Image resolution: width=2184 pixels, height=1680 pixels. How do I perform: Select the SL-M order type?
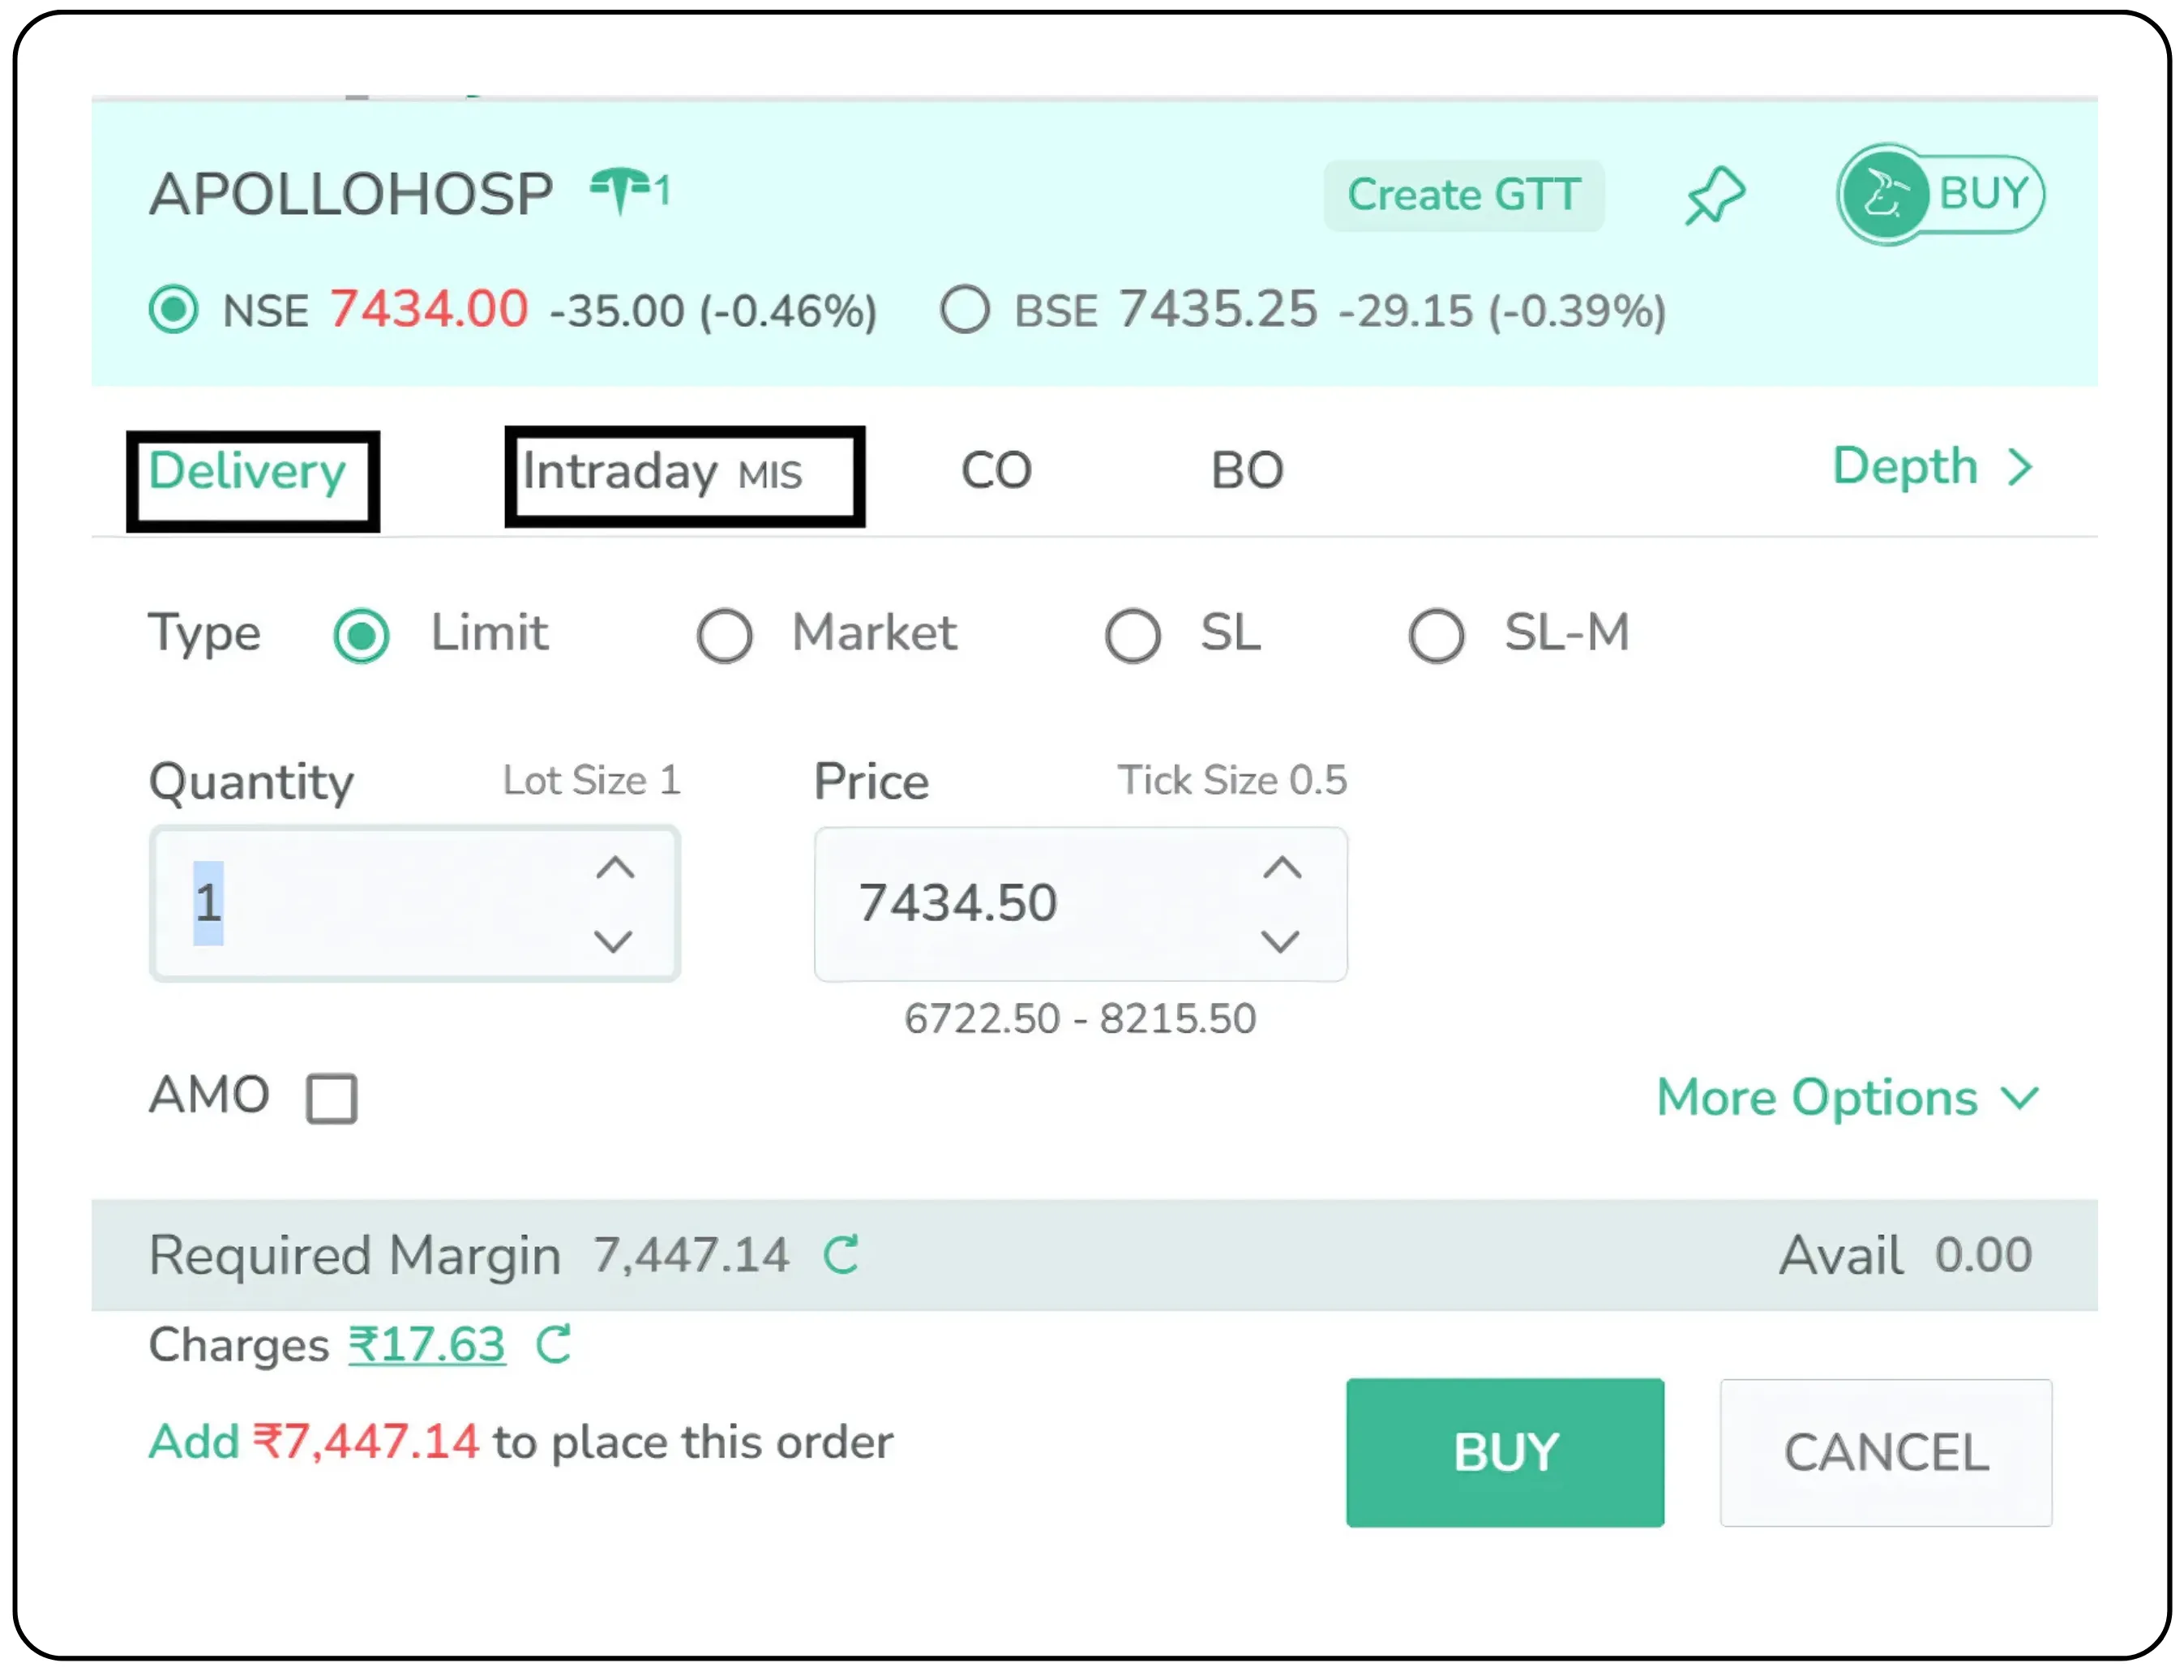point(1436,636)
